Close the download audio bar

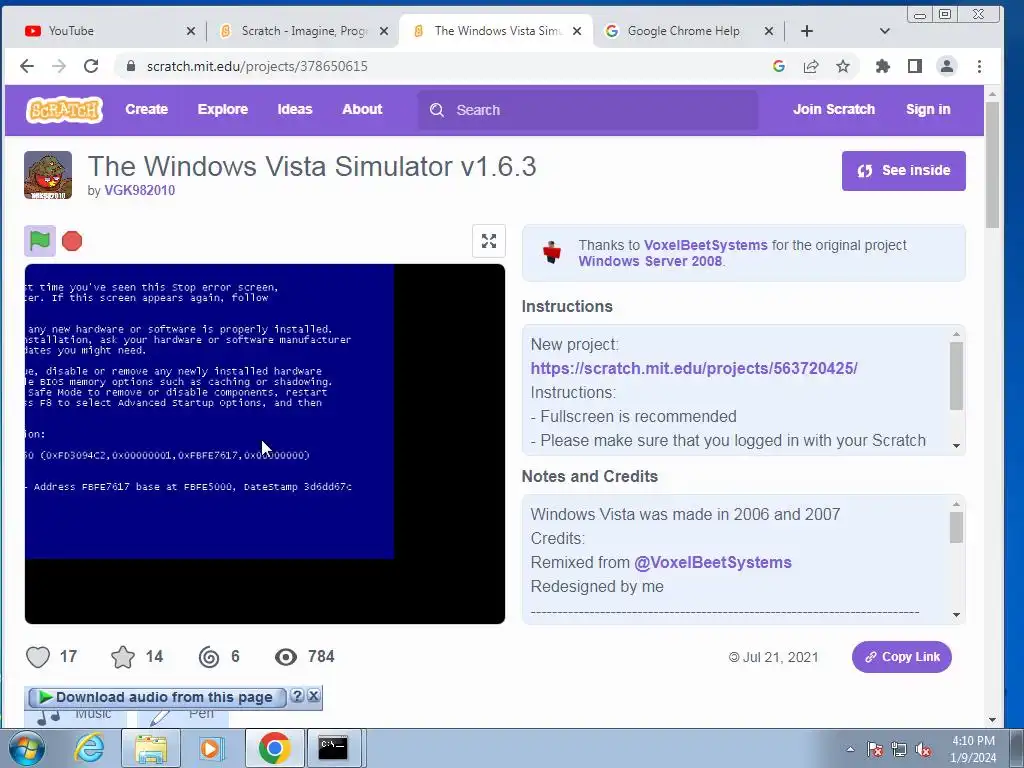[313, 696]
